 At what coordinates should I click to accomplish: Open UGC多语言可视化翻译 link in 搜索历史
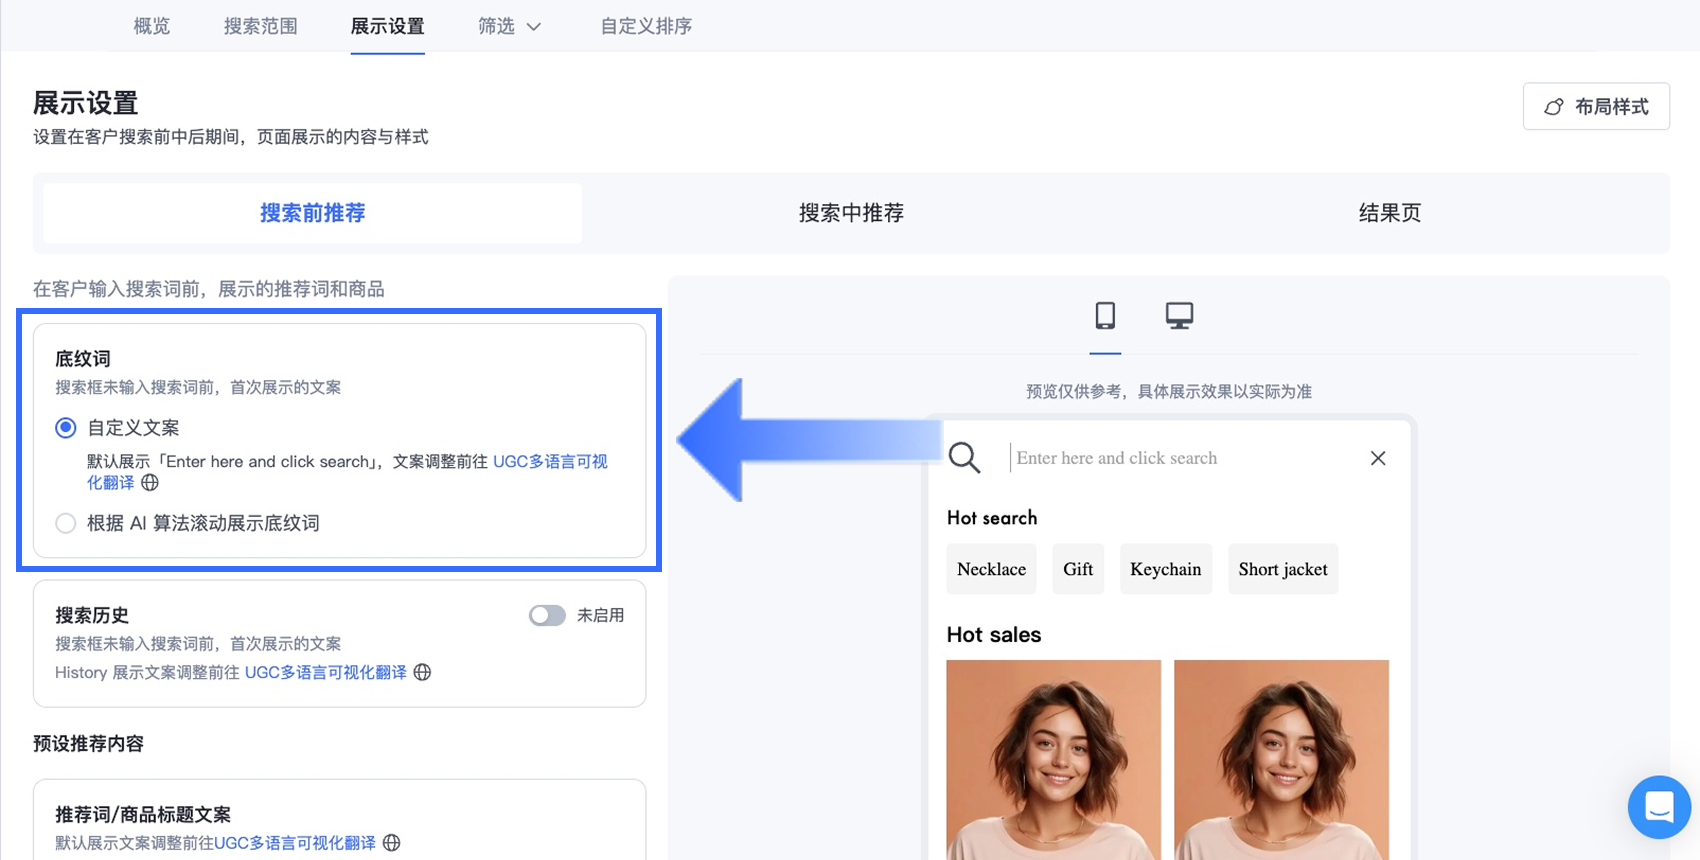click(326, 672)
